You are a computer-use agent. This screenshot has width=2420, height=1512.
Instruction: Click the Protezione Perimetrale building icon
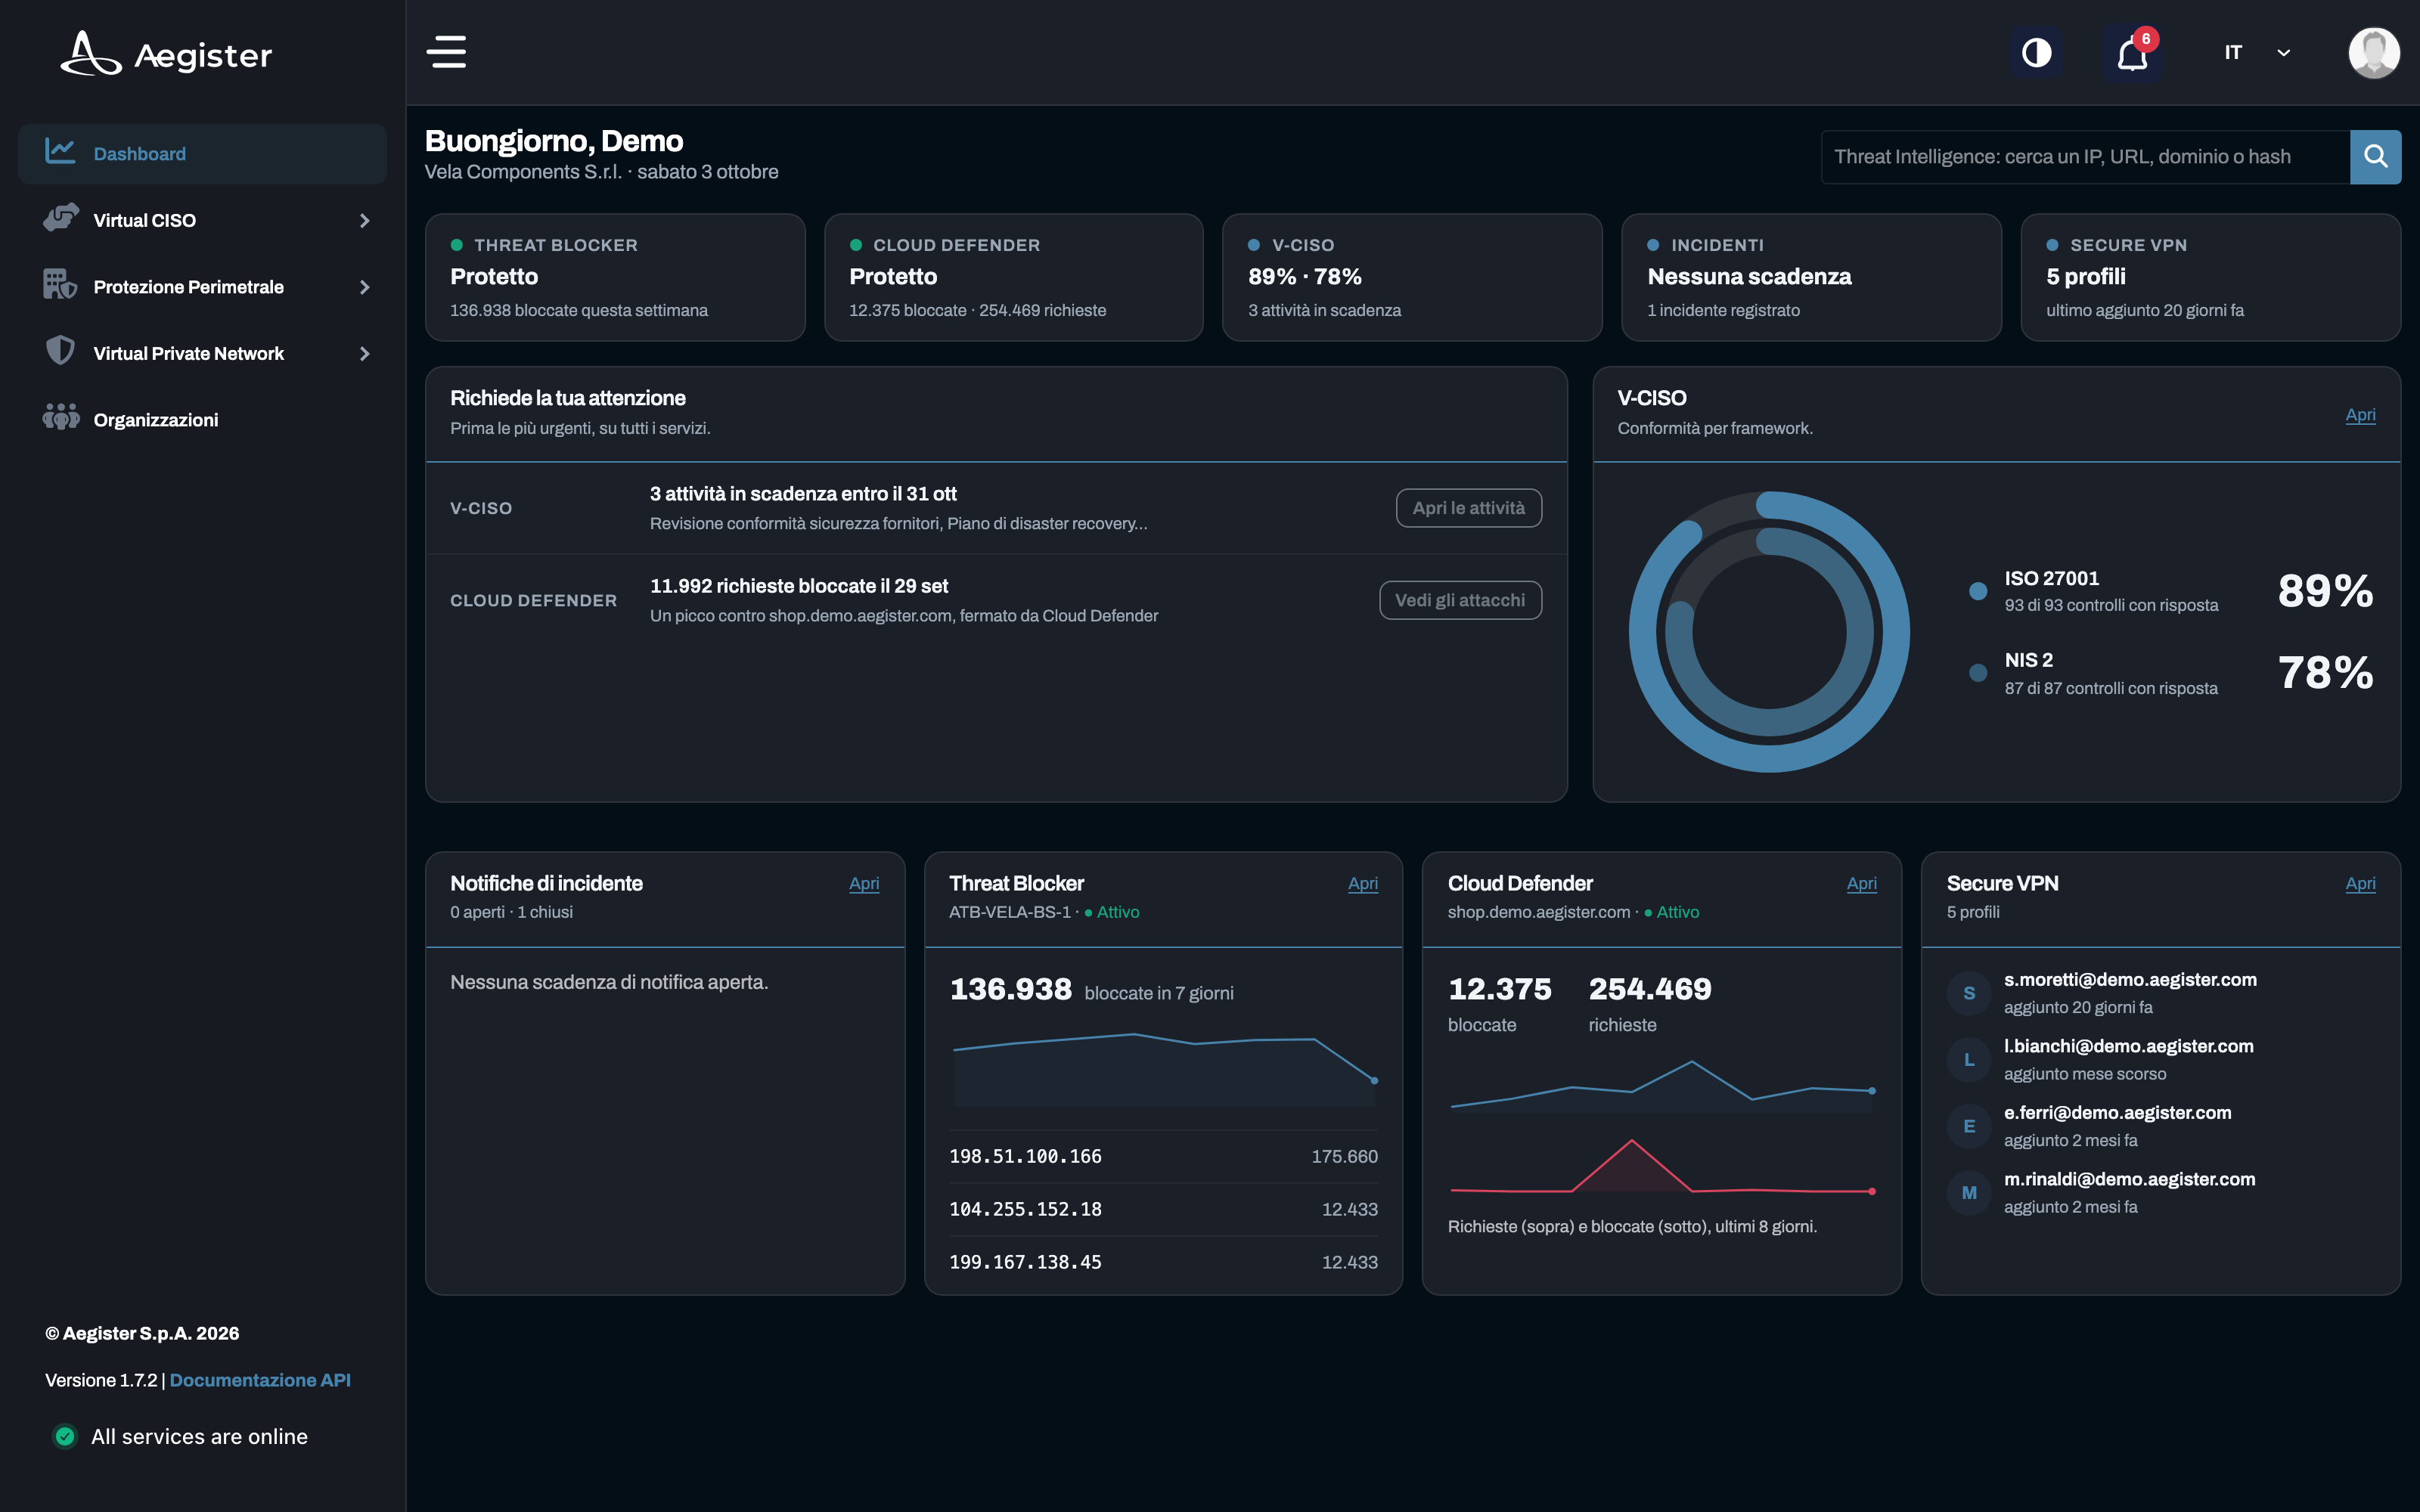pos(60,285)
